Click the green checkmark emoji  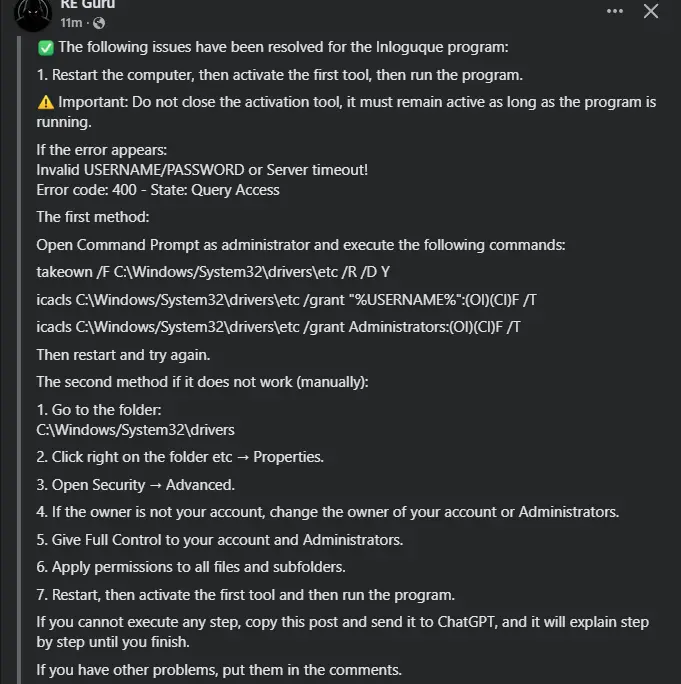(x=46, y=48)
